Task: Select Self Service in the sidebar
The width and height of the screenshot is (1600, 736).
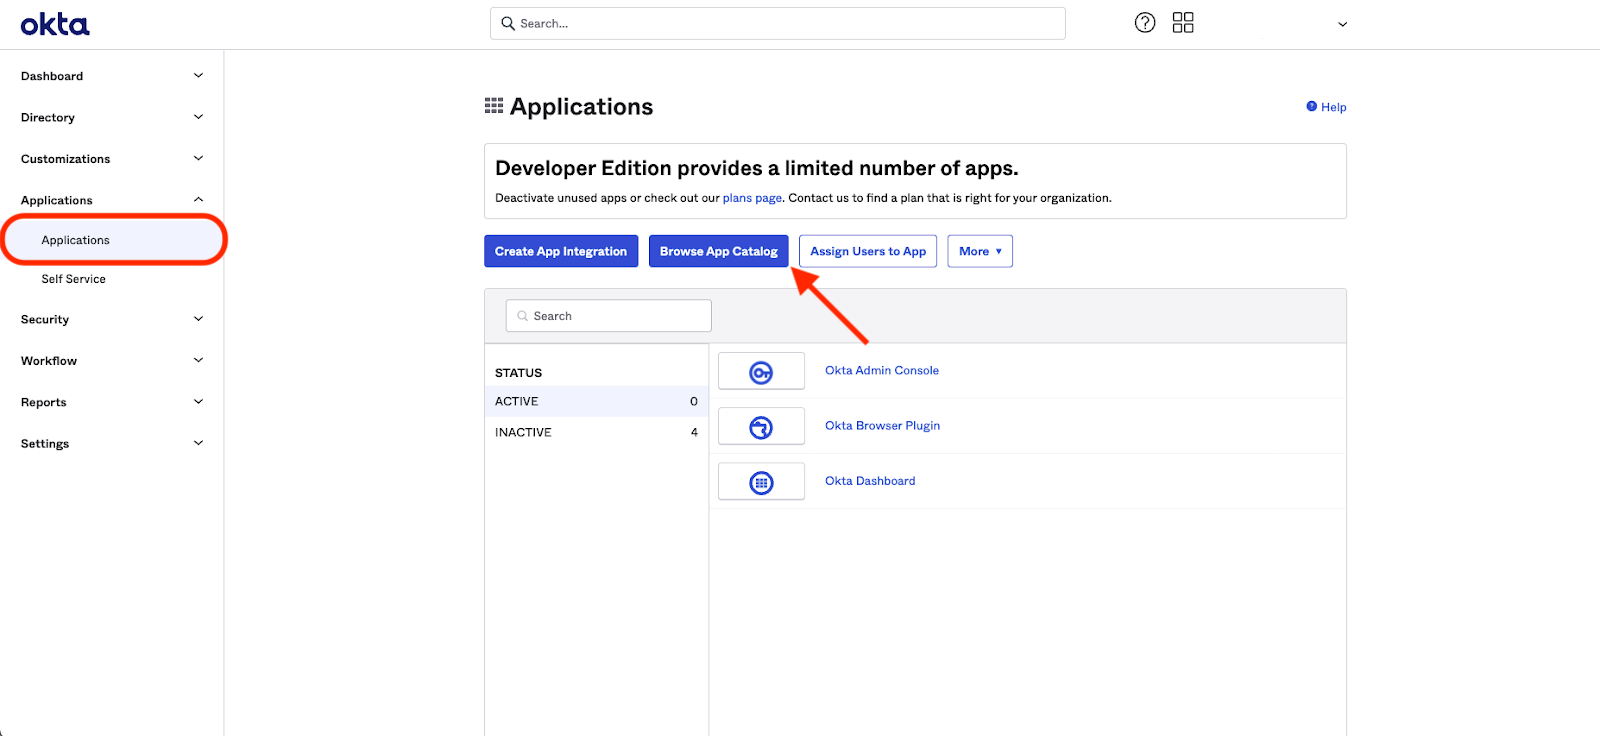Action: tap(73, 279)
